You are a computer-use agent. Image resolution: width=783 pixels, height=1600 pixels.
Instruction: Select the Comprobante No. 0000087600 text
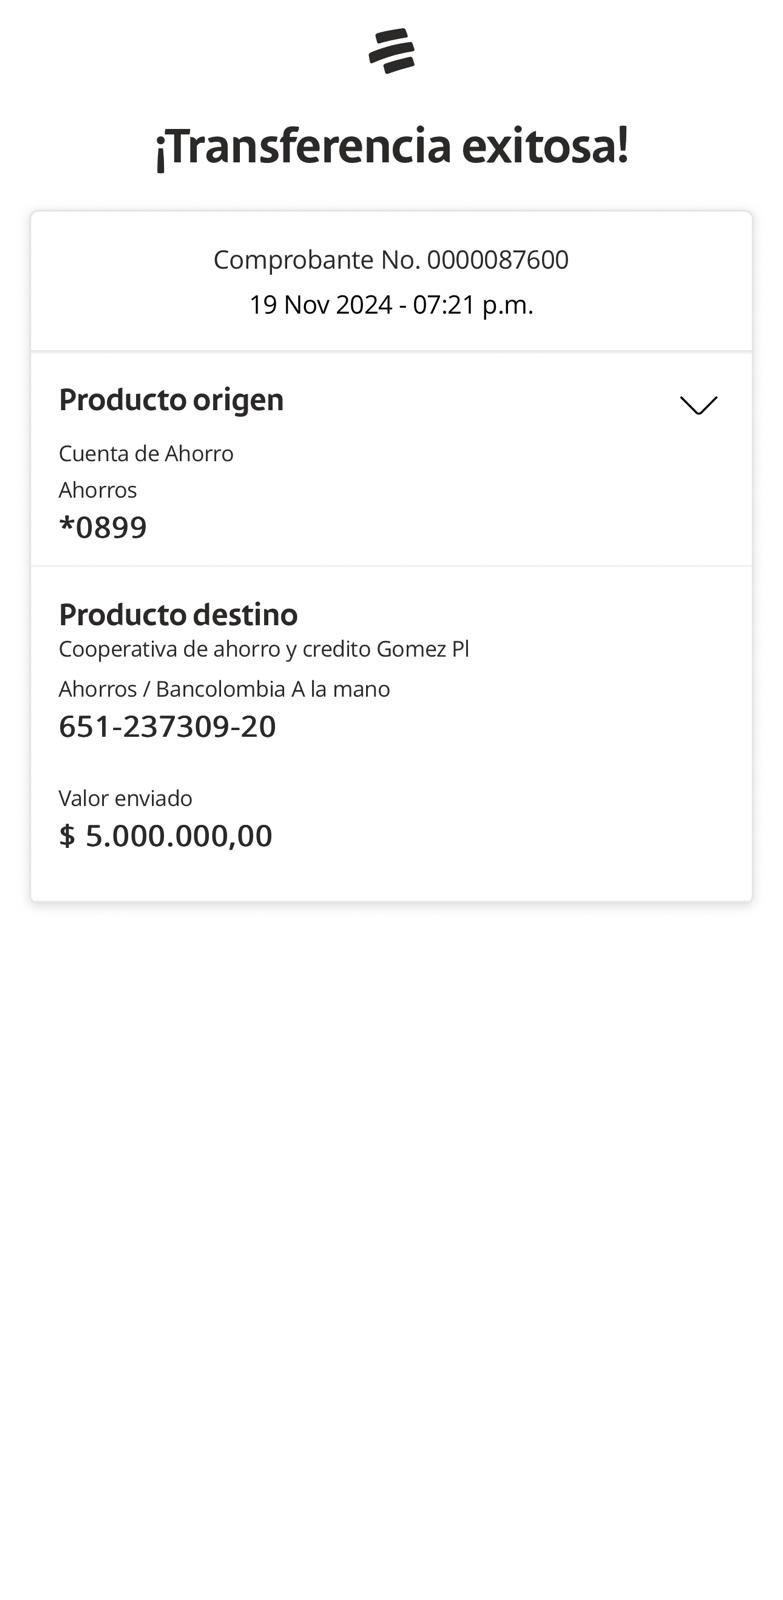point(391,260)
